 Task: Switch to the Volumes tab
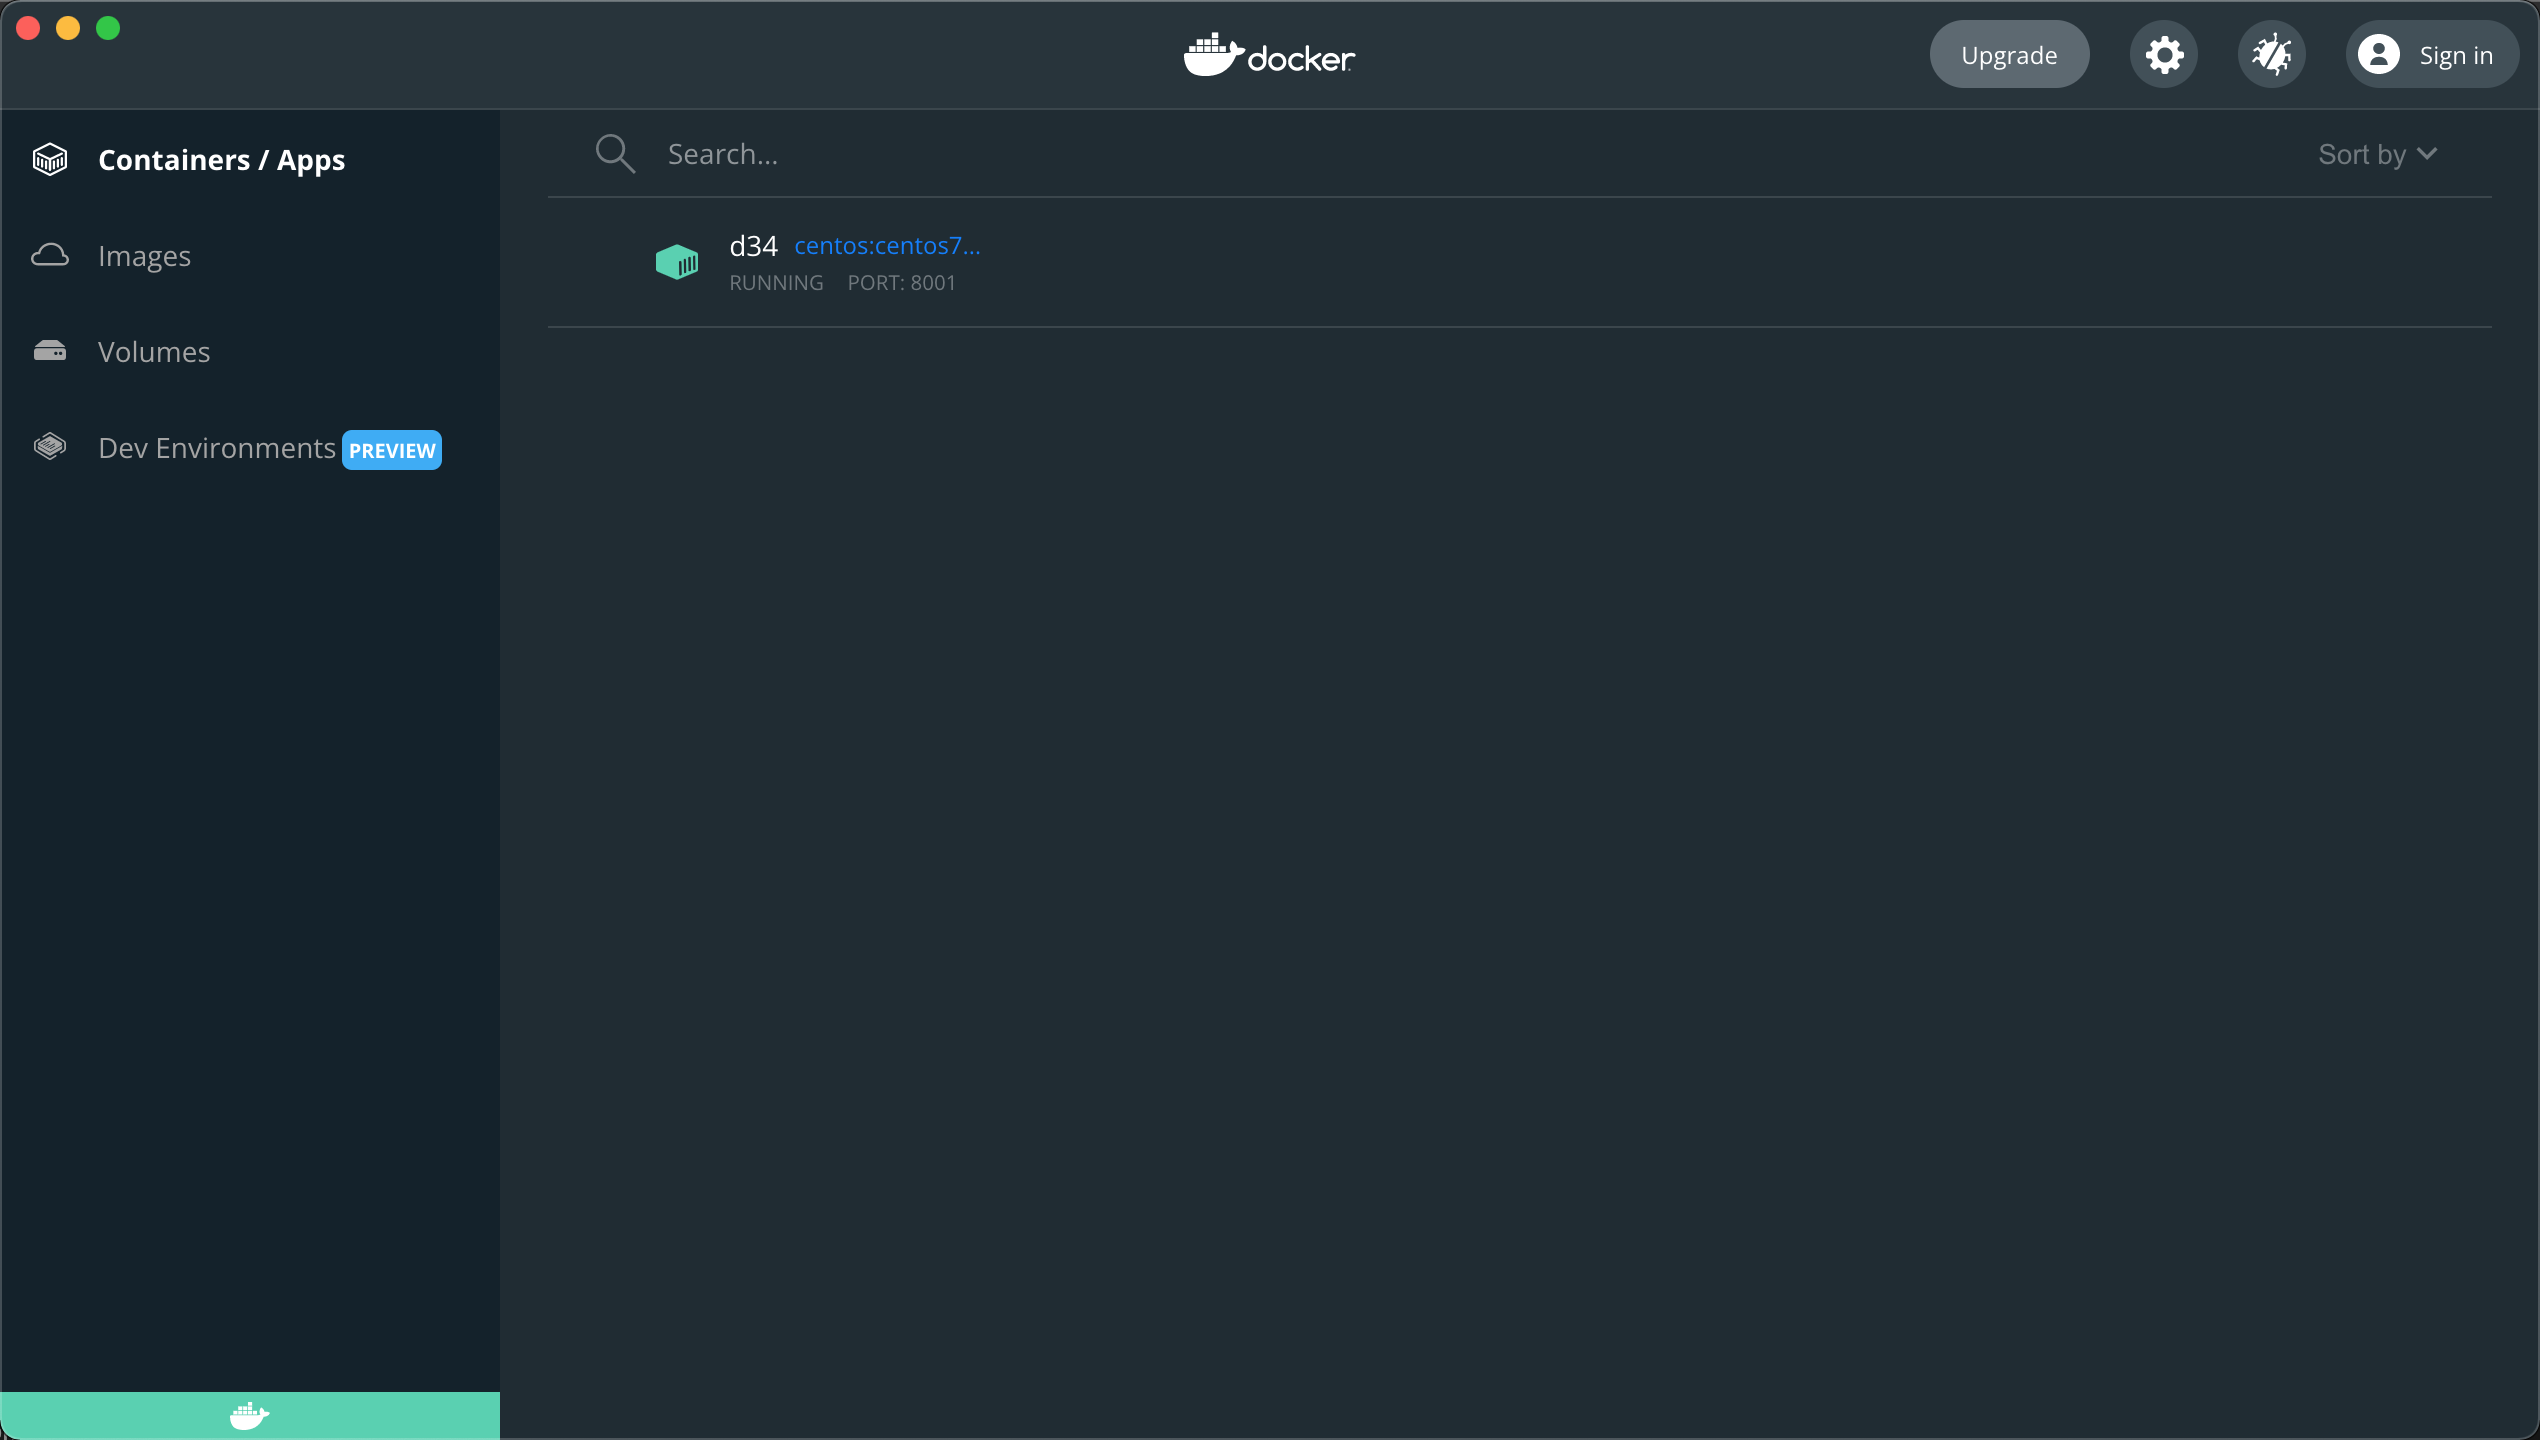(153, 351)
